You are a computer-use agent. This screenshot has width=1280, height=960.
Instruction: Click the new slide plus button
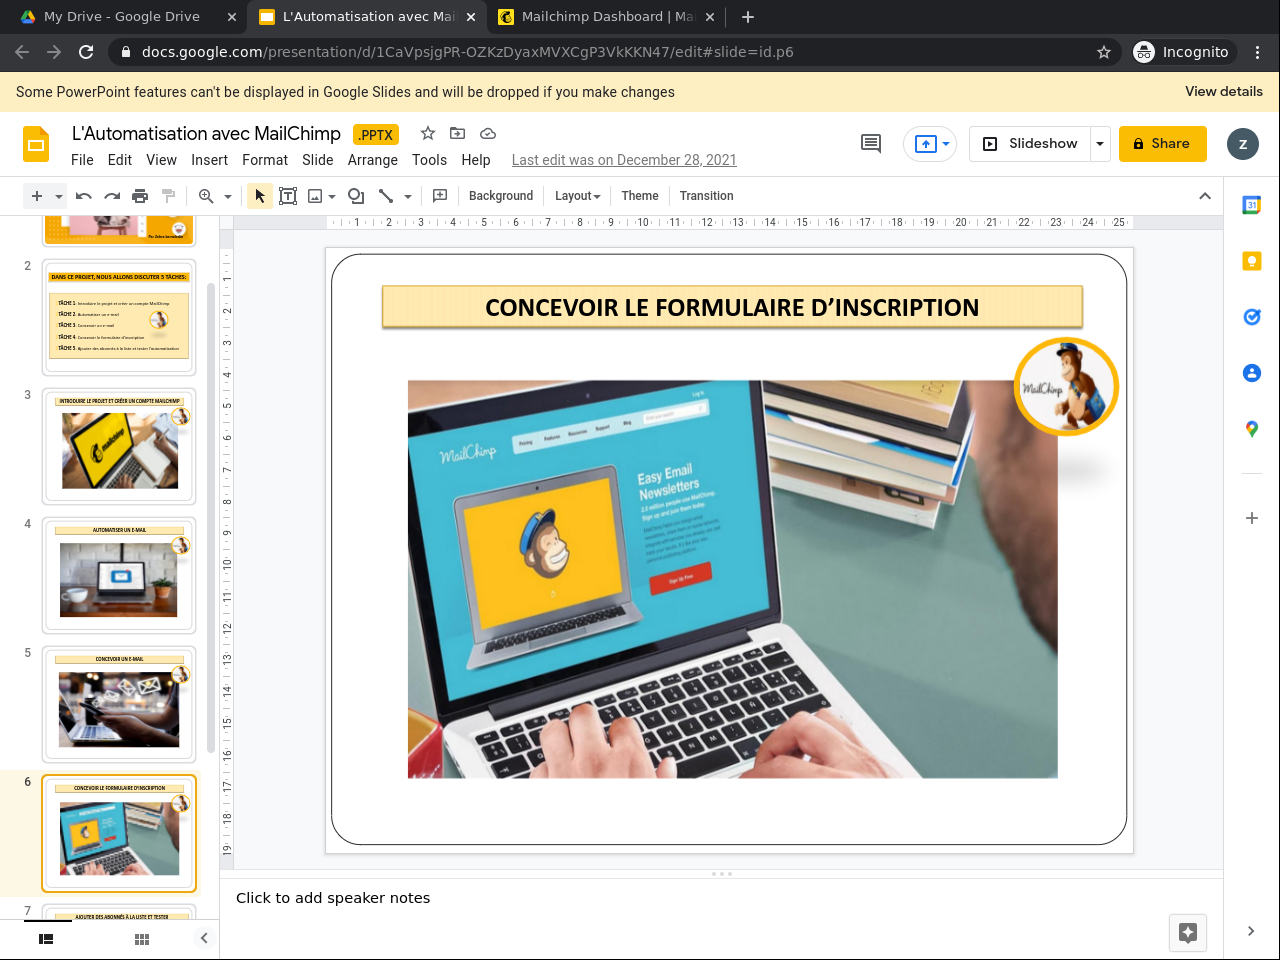[37, 196]
